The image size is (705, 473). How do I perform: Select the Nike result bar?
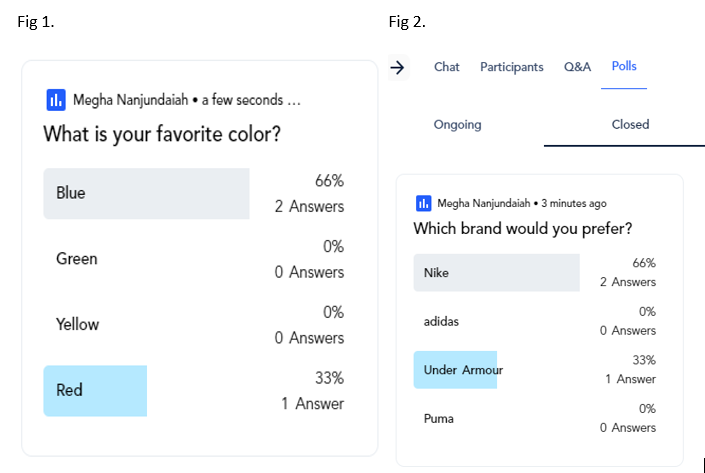pyautogui.click(x=497, y=273)
